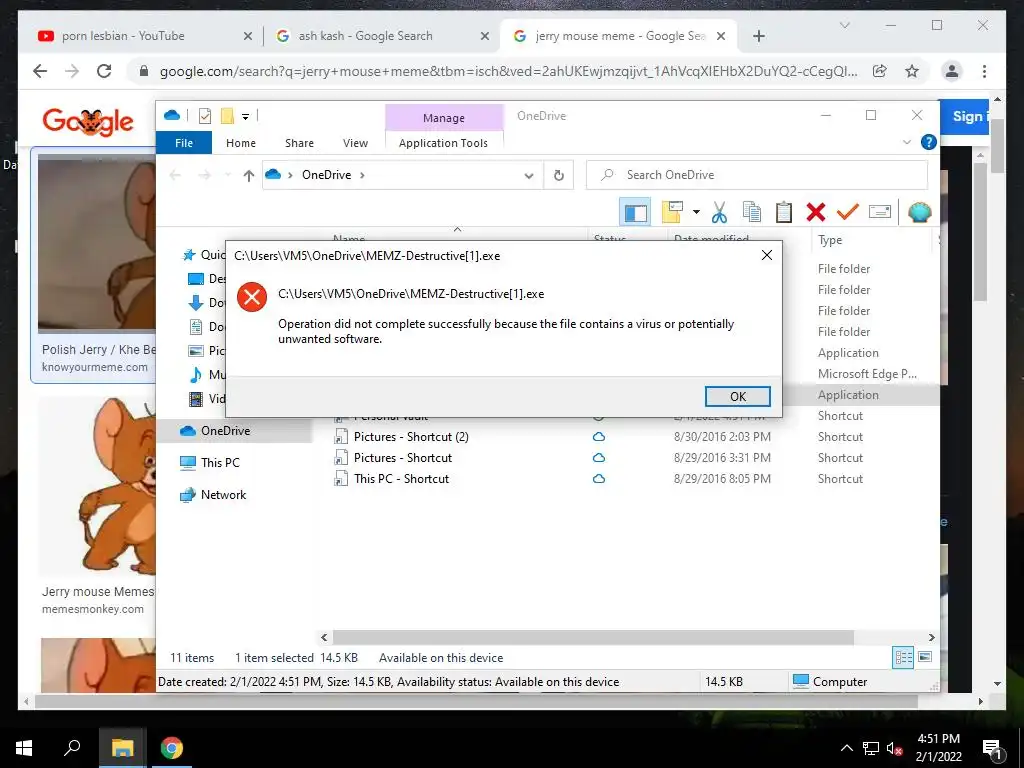Click the Chrome reload button

click(x=104, y=71)
